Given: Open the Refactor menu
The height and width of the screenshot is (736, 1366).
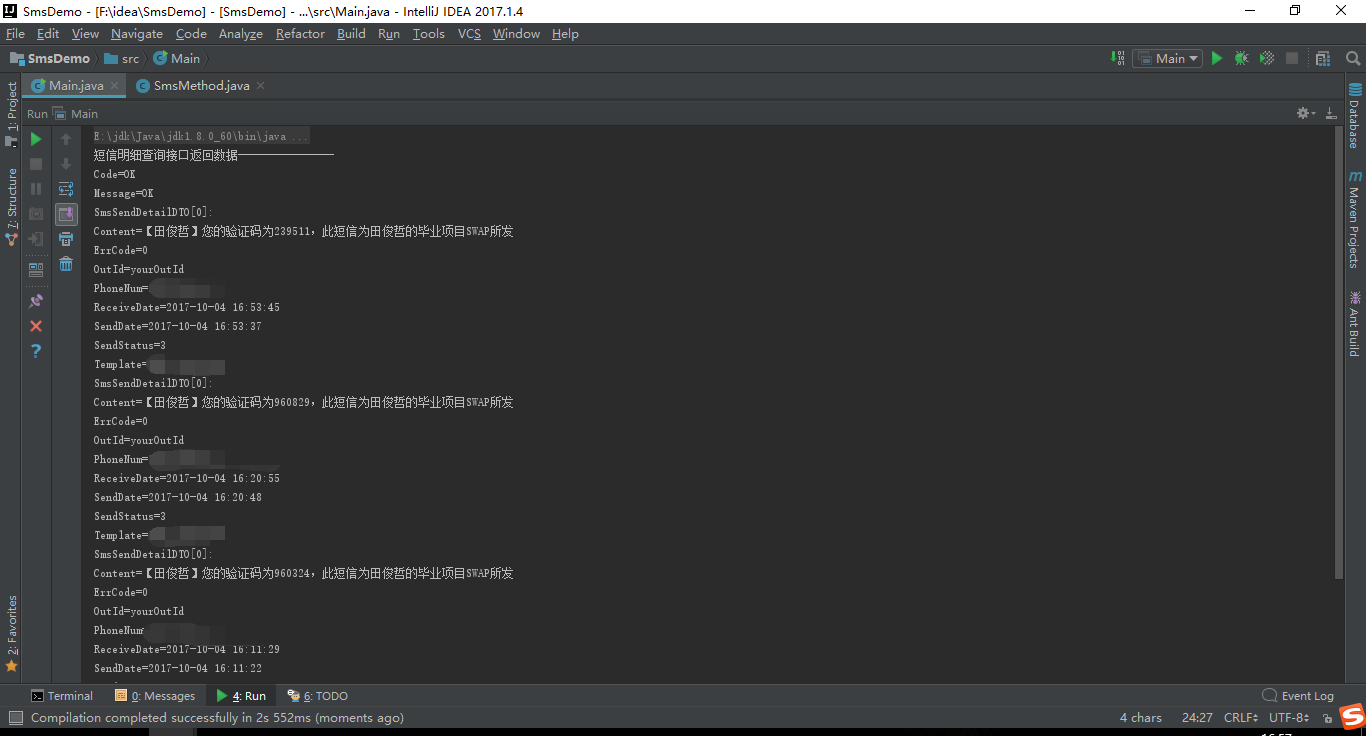Looking at the screenshot, I should point(300,33).
